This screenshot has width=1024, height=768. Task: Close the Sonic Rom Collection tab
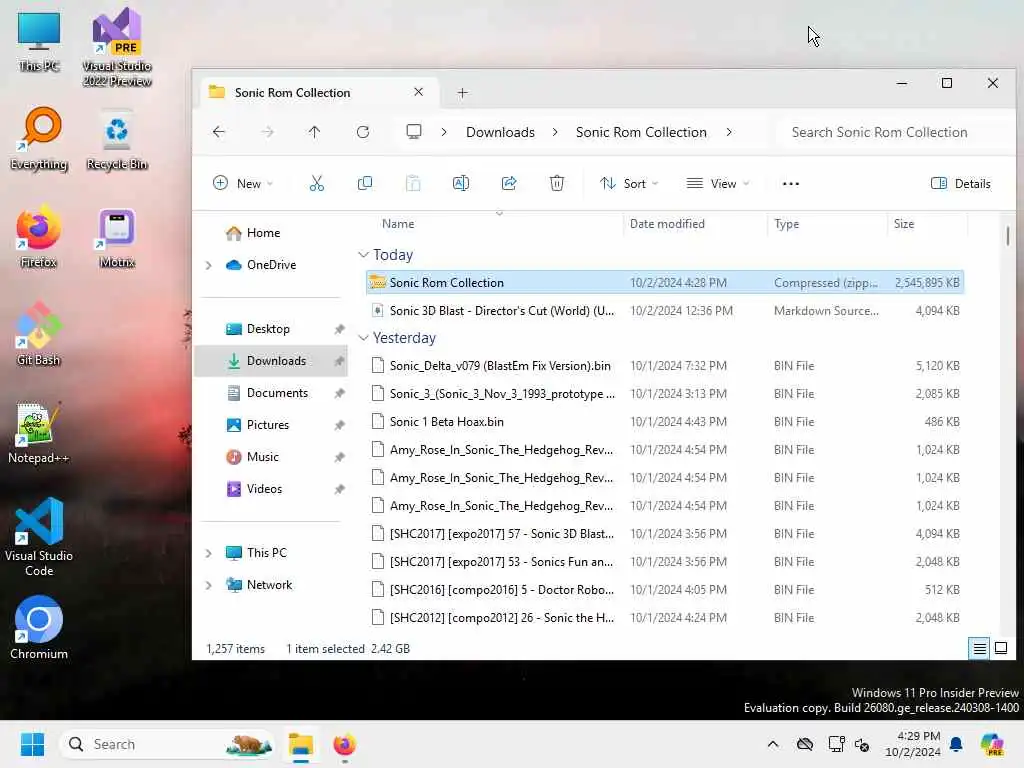[x=419, y=92]
